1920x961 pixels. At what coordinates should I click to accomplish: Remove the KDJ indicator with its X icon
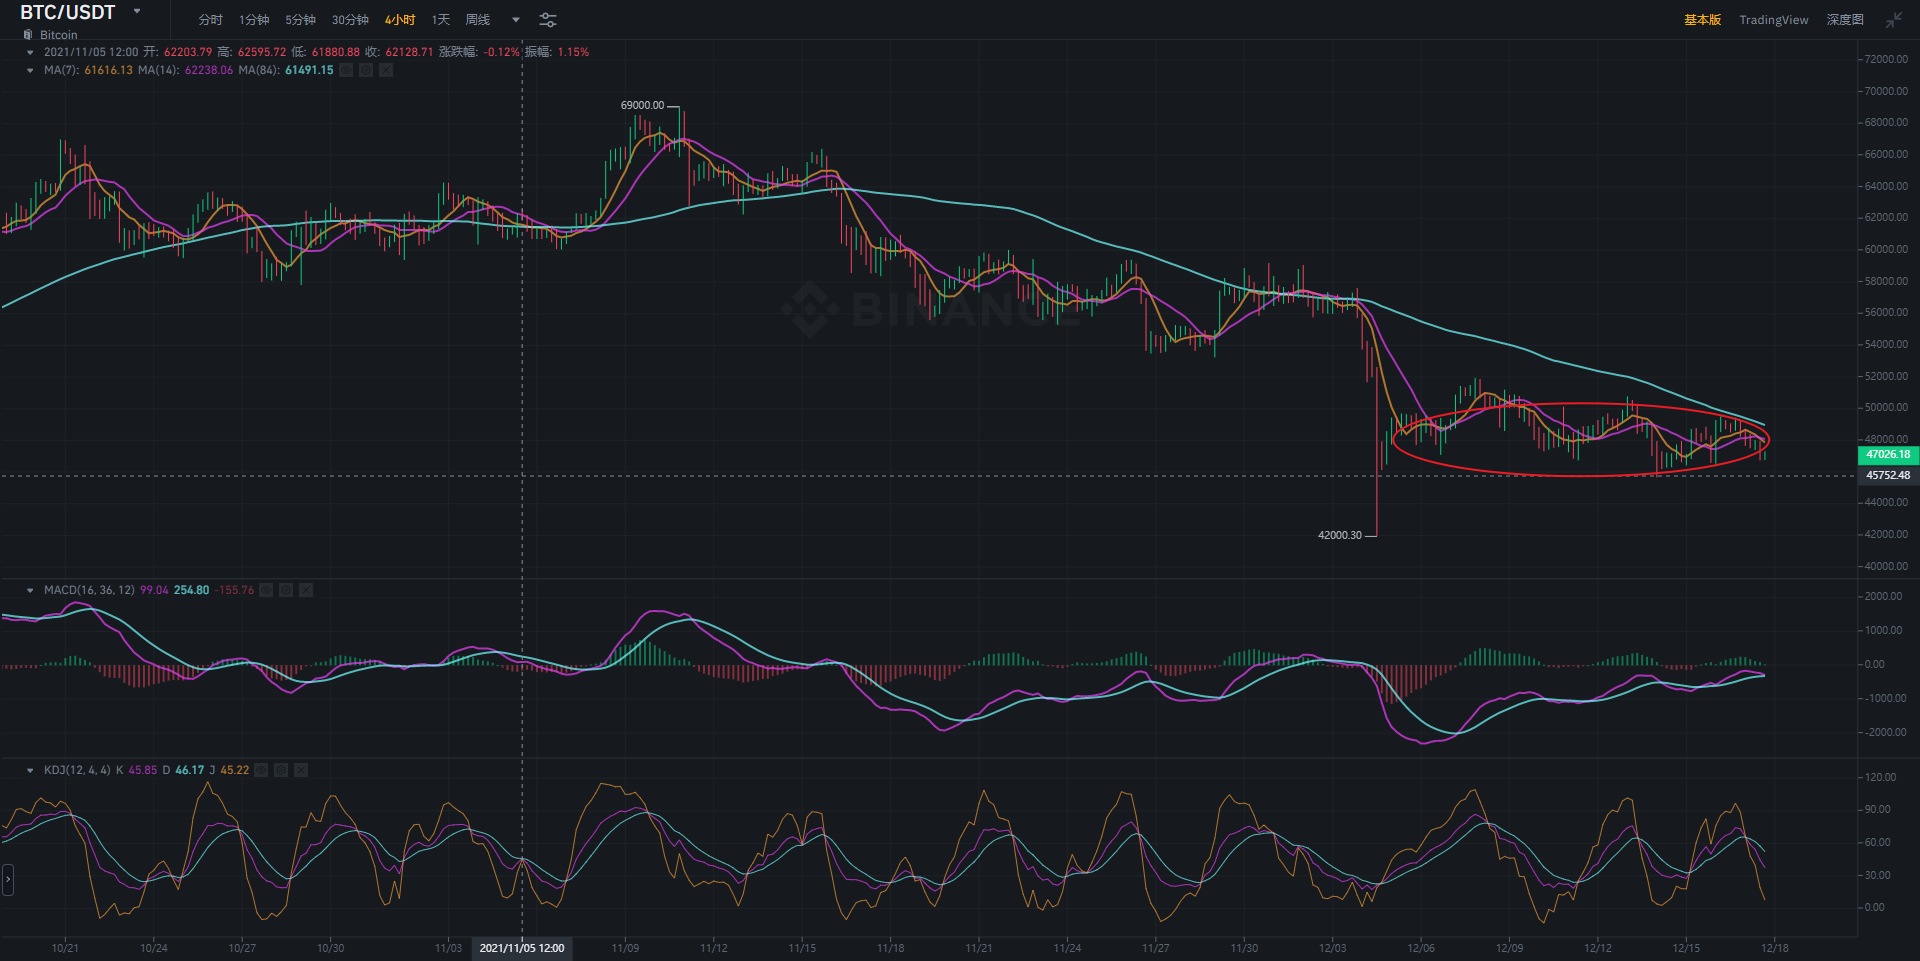[x=301, y=770]
